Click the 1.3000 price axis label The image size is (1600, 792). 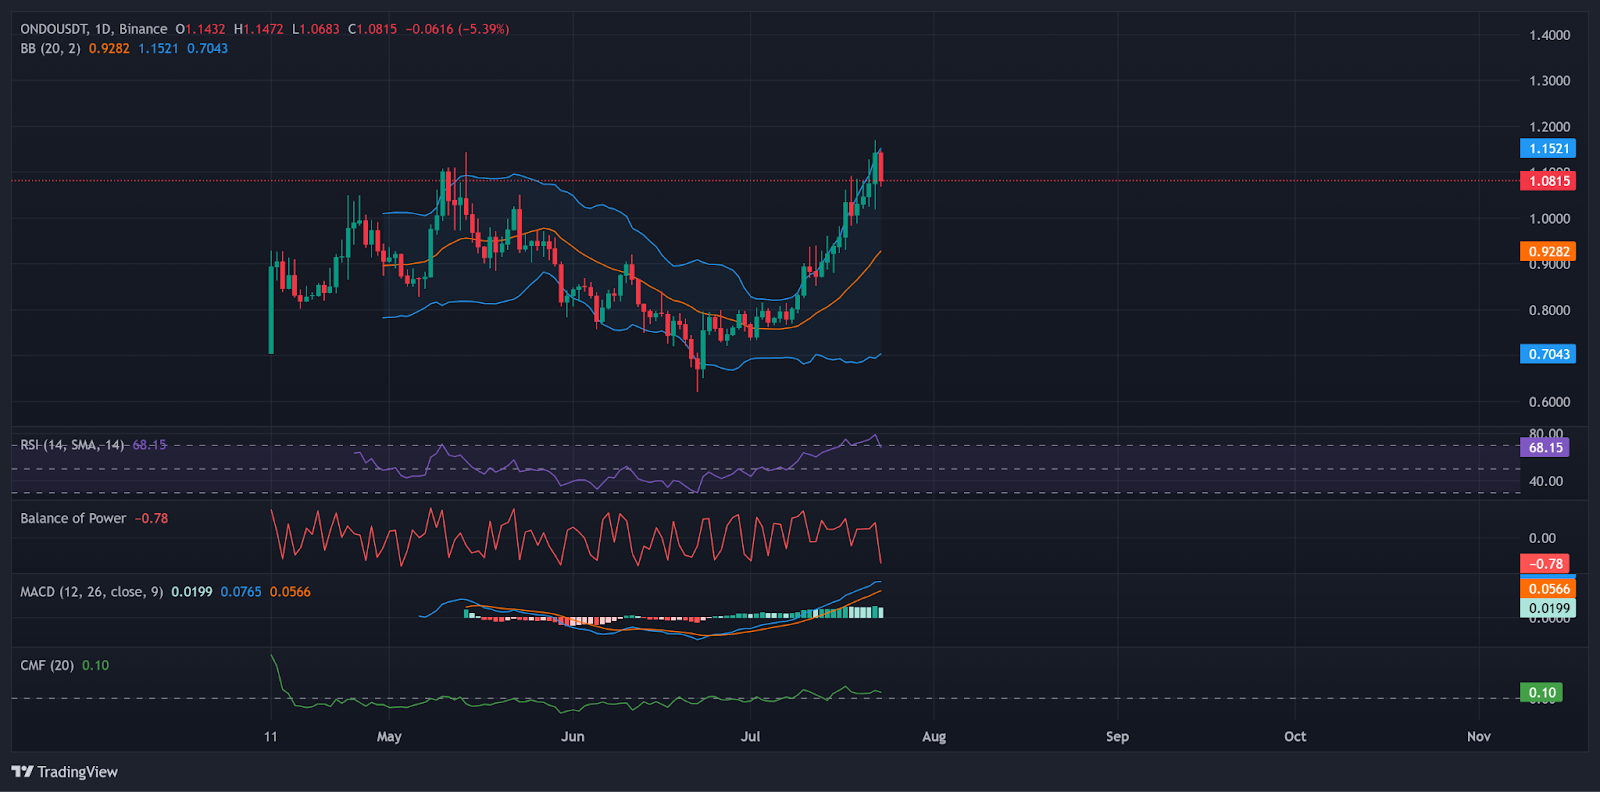[x=1549, y=81]
